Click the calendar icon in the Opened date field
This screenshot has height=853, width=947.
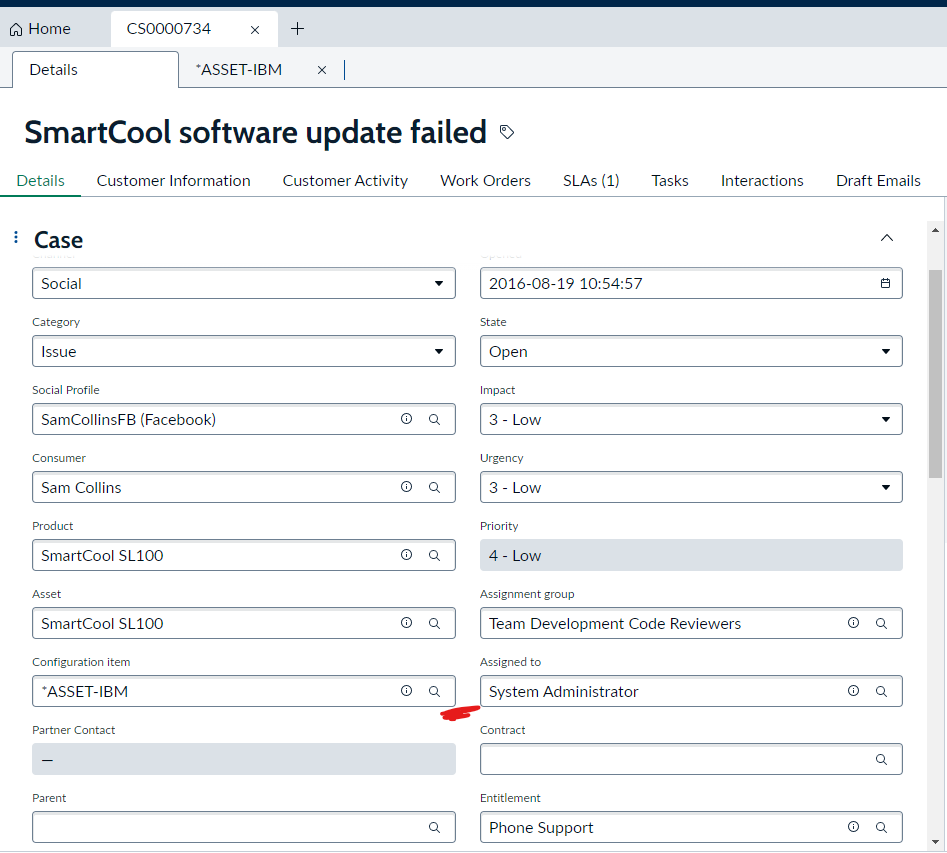click(885, 283)
